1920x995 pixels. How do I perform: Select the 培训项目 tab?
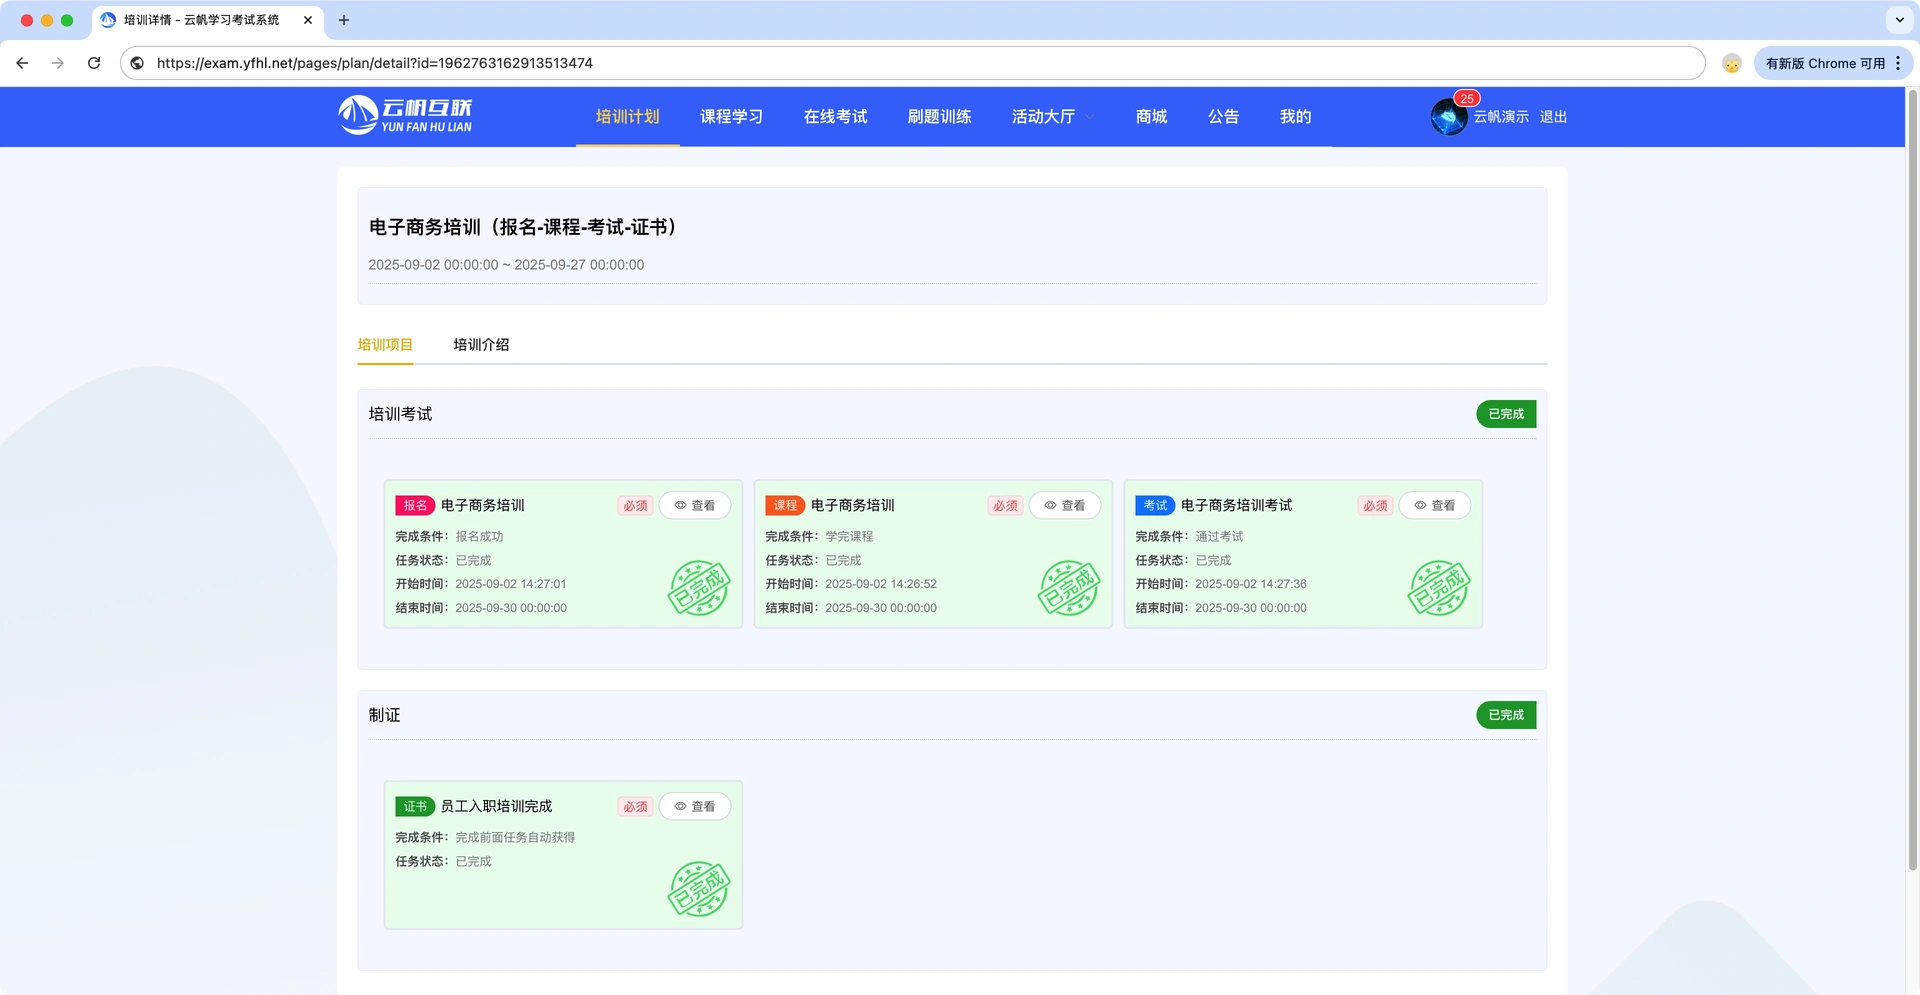click(x=385, y=345)
